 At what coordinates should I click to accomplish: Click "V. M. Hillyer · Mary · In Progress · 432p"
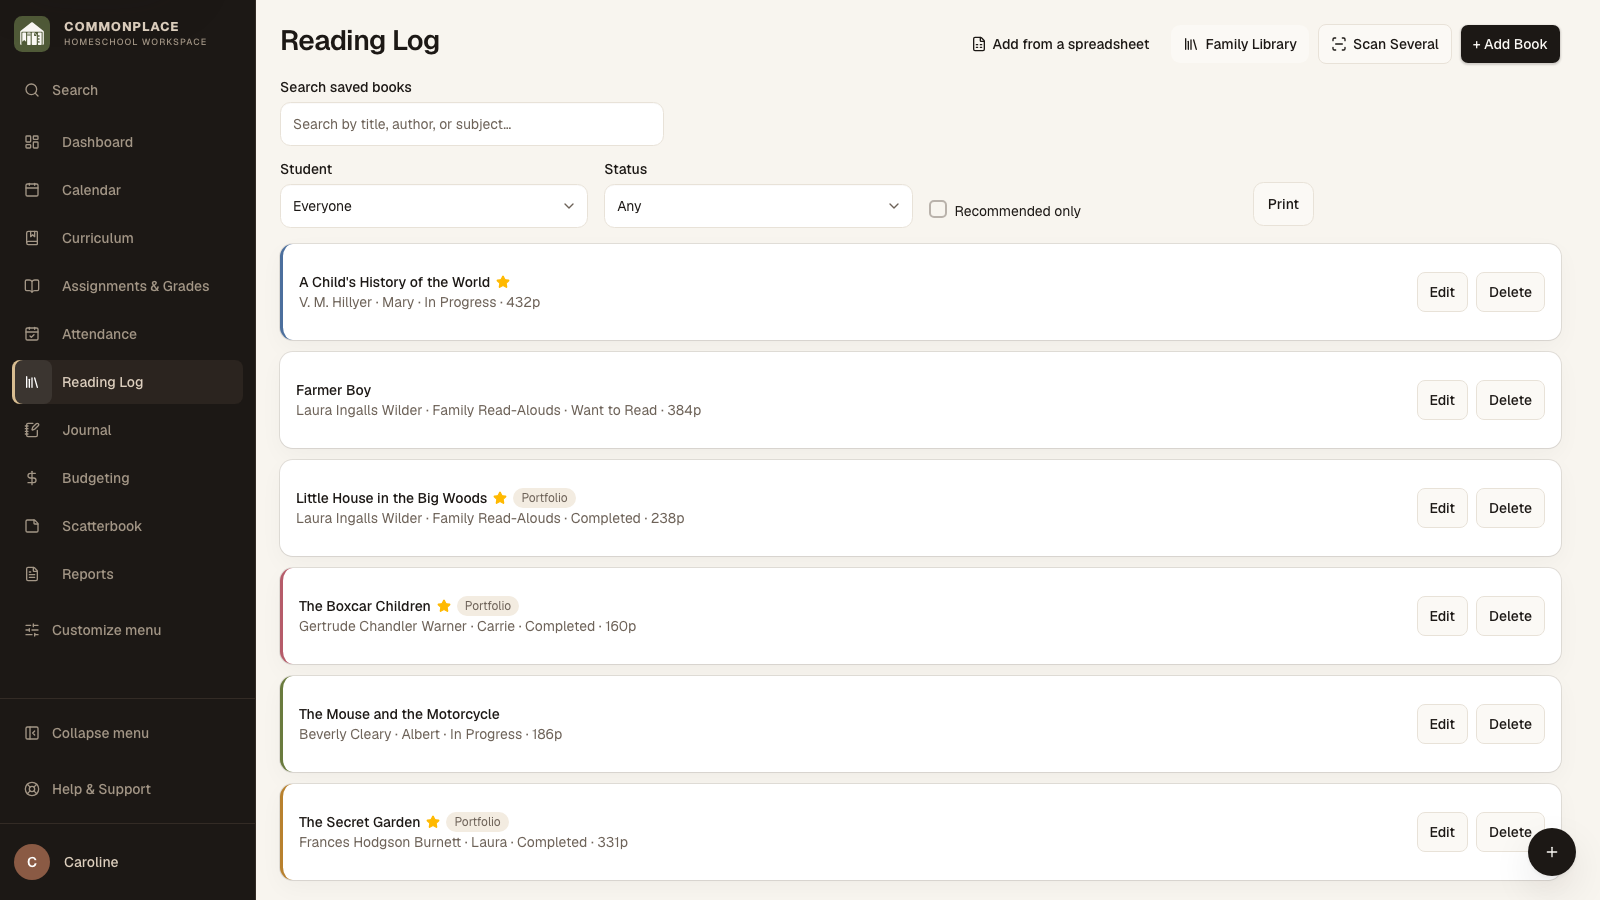click(419, 302)
